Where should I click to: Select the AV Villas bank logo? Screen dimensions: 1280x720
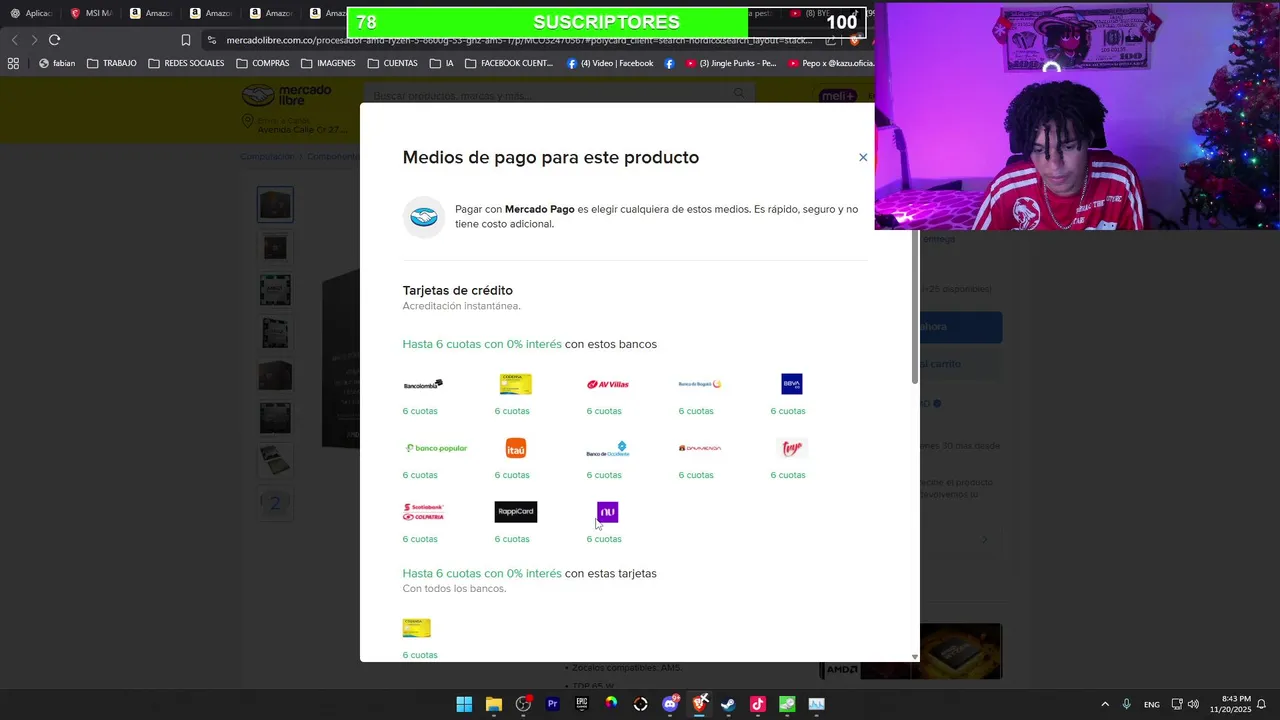(608, 384)
